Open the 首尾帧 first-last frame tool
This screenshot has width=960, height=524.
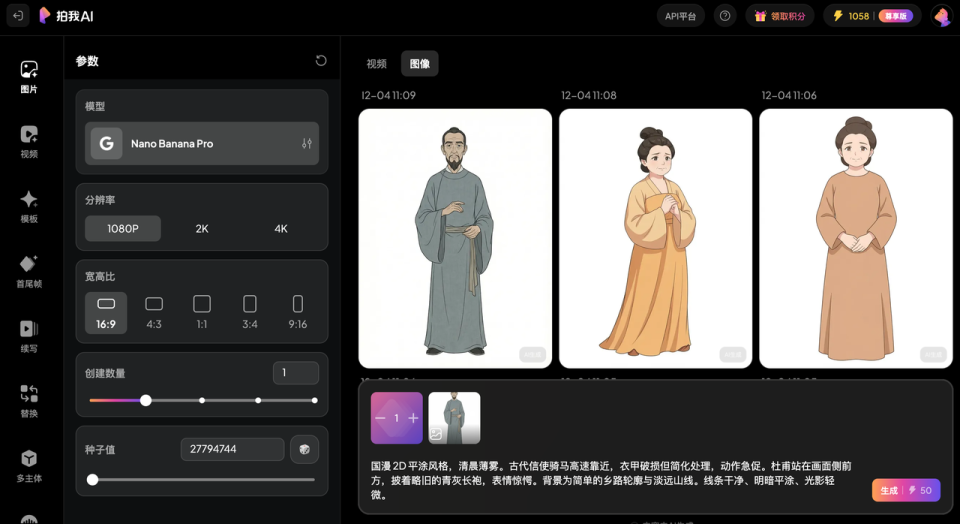pyautogui.click(x=29, y=272)
